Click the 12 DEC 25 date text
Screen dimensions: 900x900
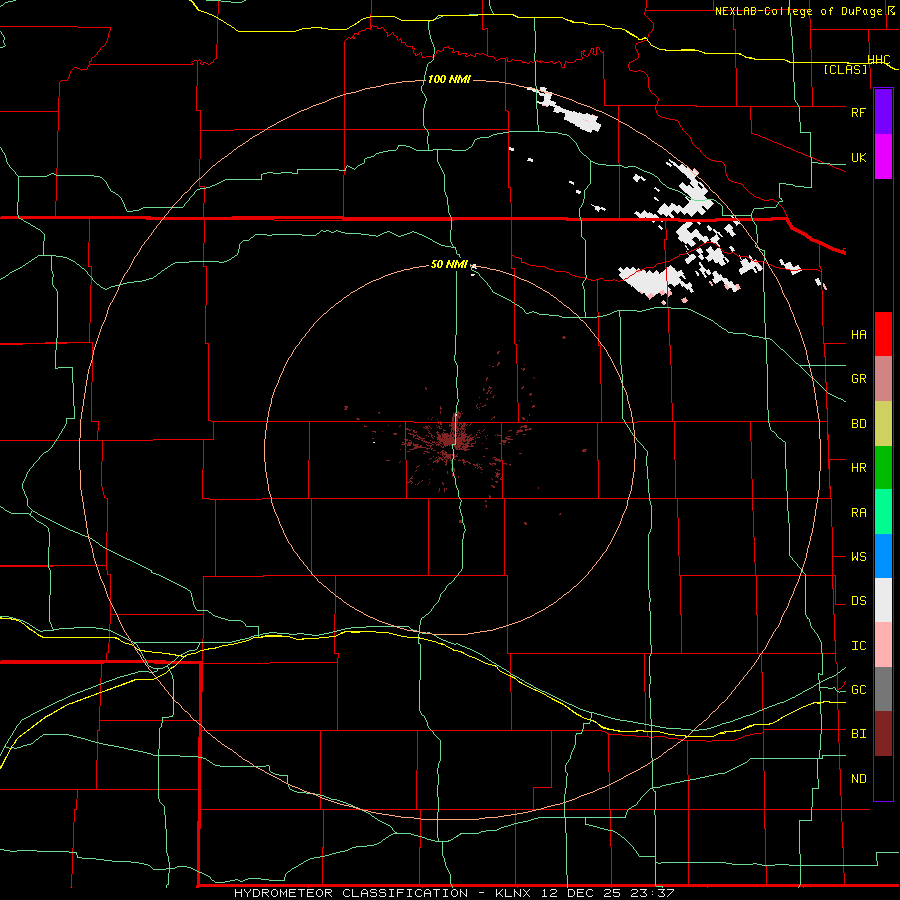point(583,893)
